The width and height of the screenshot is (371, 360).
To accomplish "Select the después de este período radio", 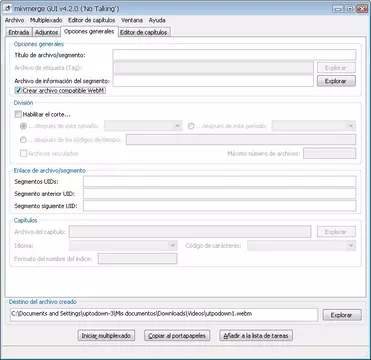I will [191, 126].
